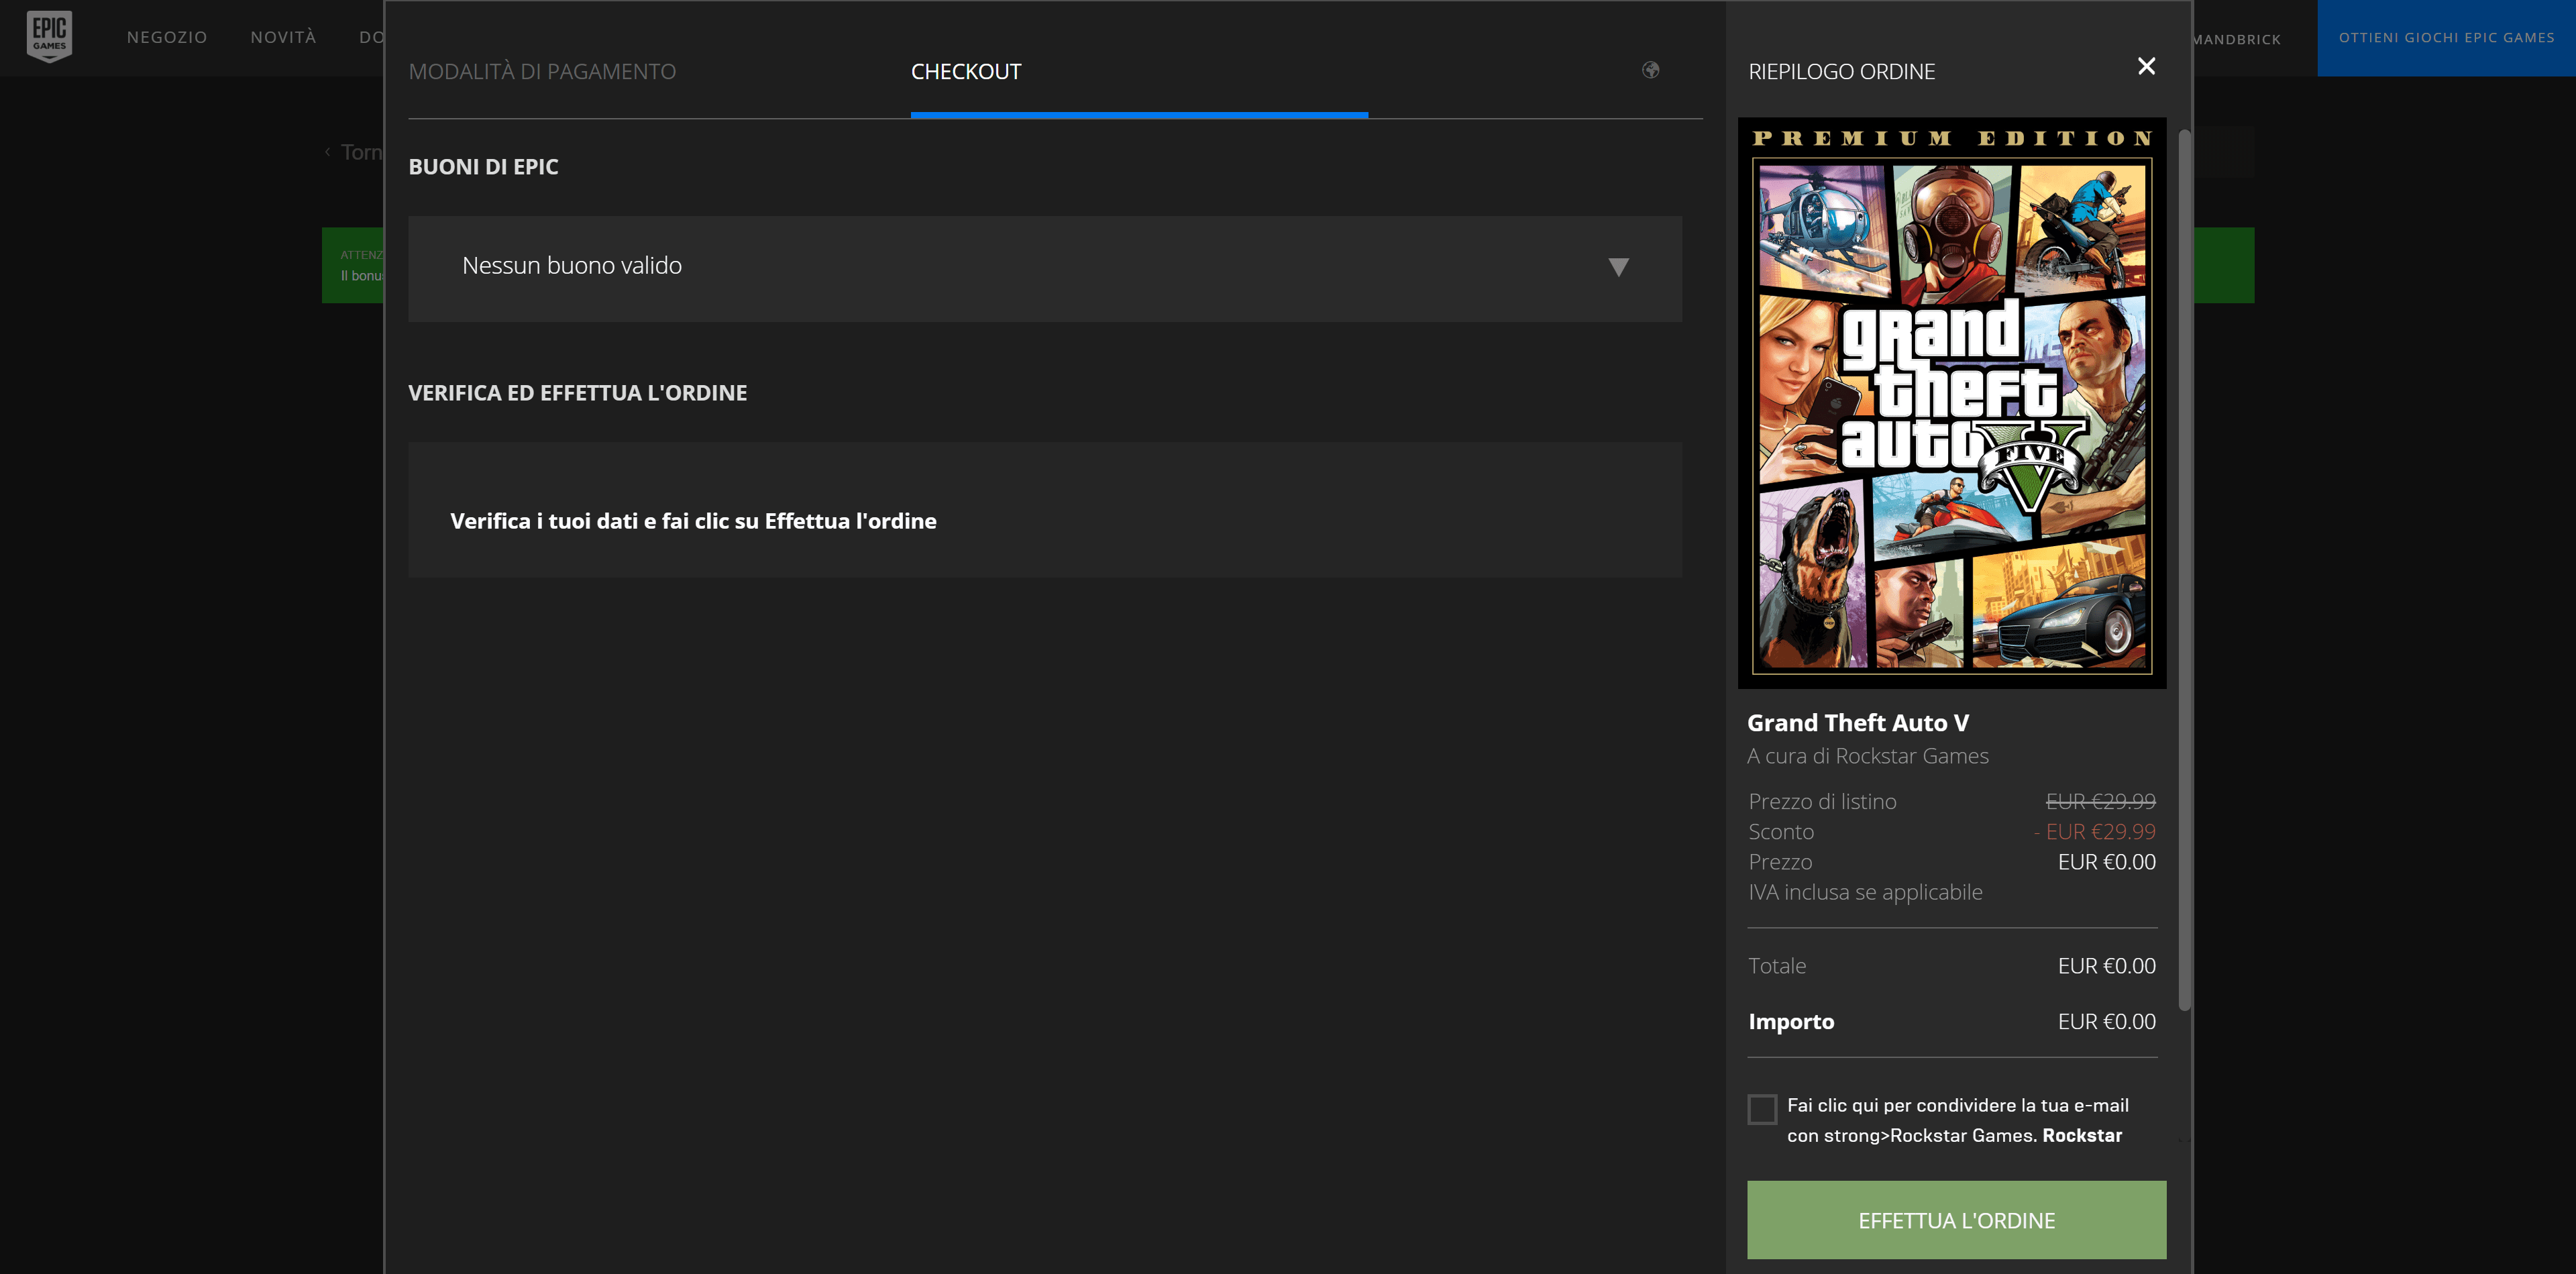
Task: Open the Novità menu item
Action: 283,37
